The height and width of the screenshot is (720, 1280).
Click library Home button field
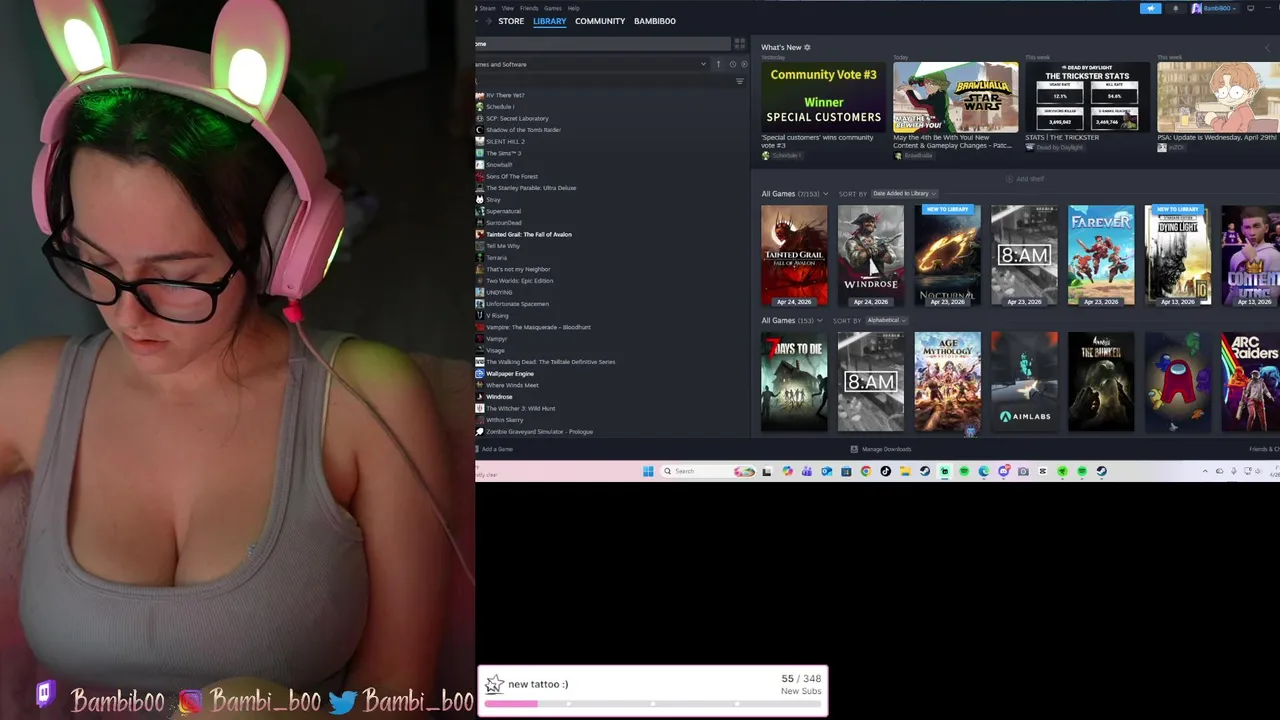point(603,44)
